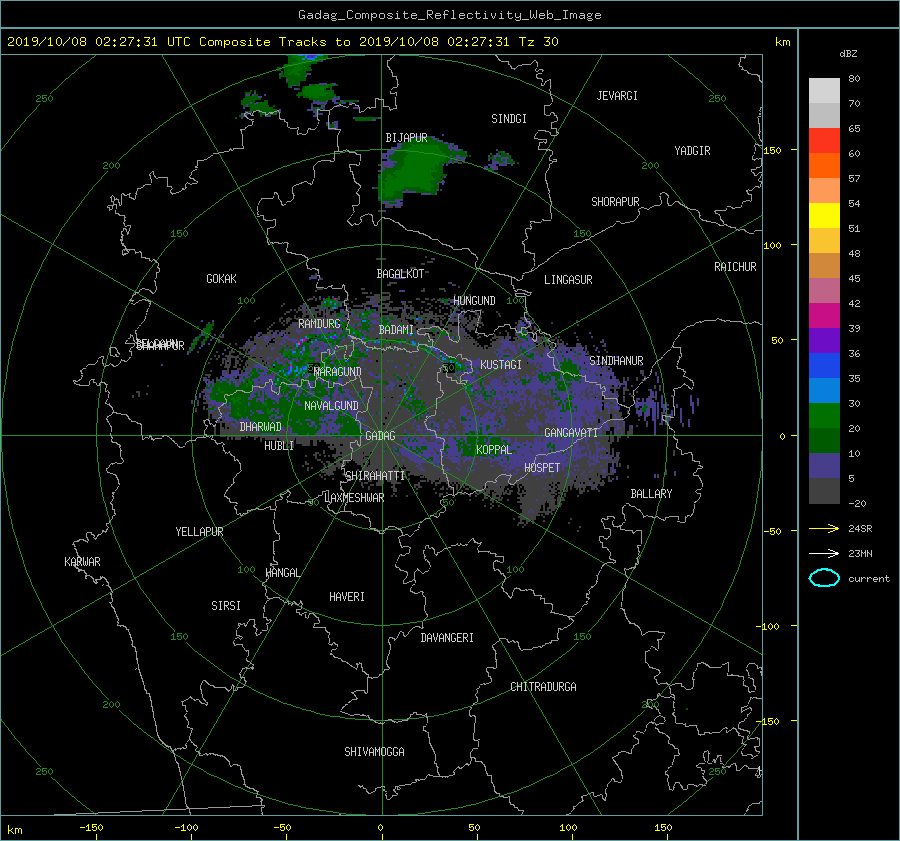Click the yellow 24SR arrow legend icon
Screen dimensions: 900x841
click(x=824, y=528)
